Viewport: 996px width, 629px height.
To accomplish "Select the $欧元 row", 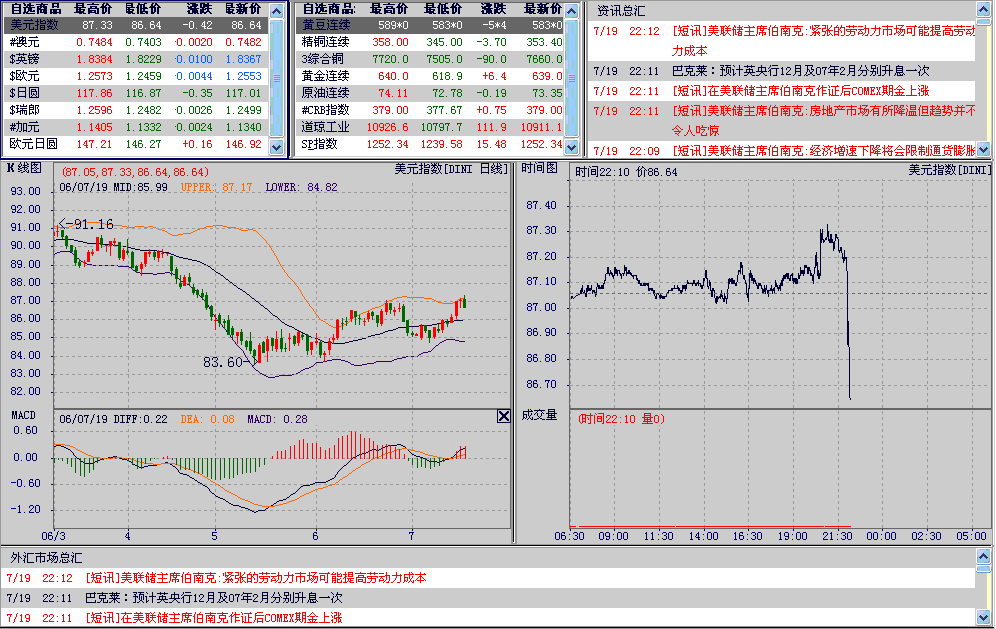I will (x=137, y=76).
